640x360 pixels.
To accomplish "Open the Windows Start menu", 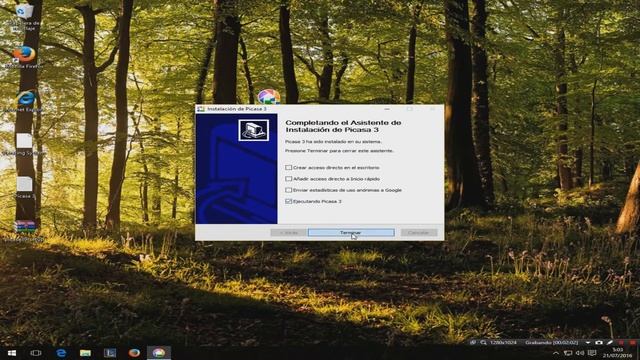I will (x=12, y=353).
